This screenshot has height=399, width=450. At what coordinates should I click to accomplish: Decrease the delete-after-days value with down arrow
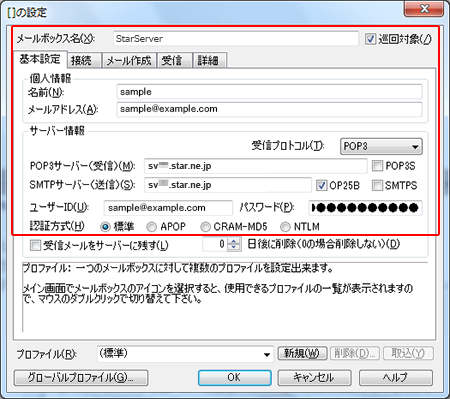tap(234, 248)
